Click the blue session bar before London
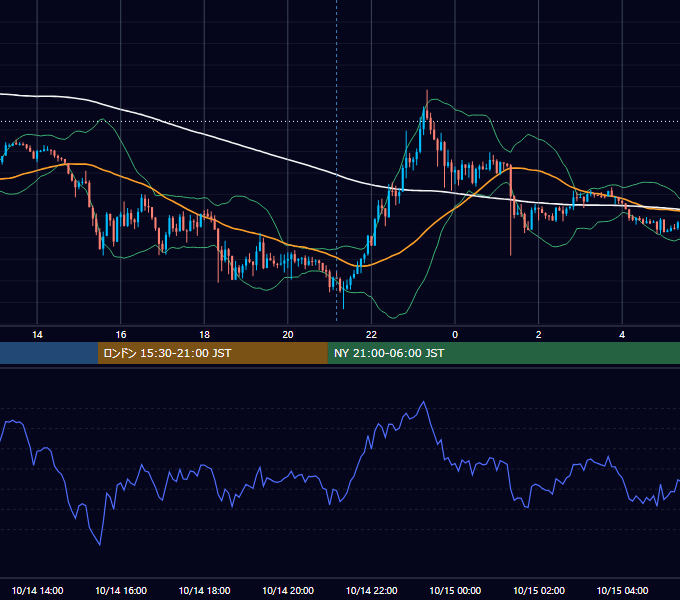The width and height of the screenshot is (680, 600). [49, 353]
